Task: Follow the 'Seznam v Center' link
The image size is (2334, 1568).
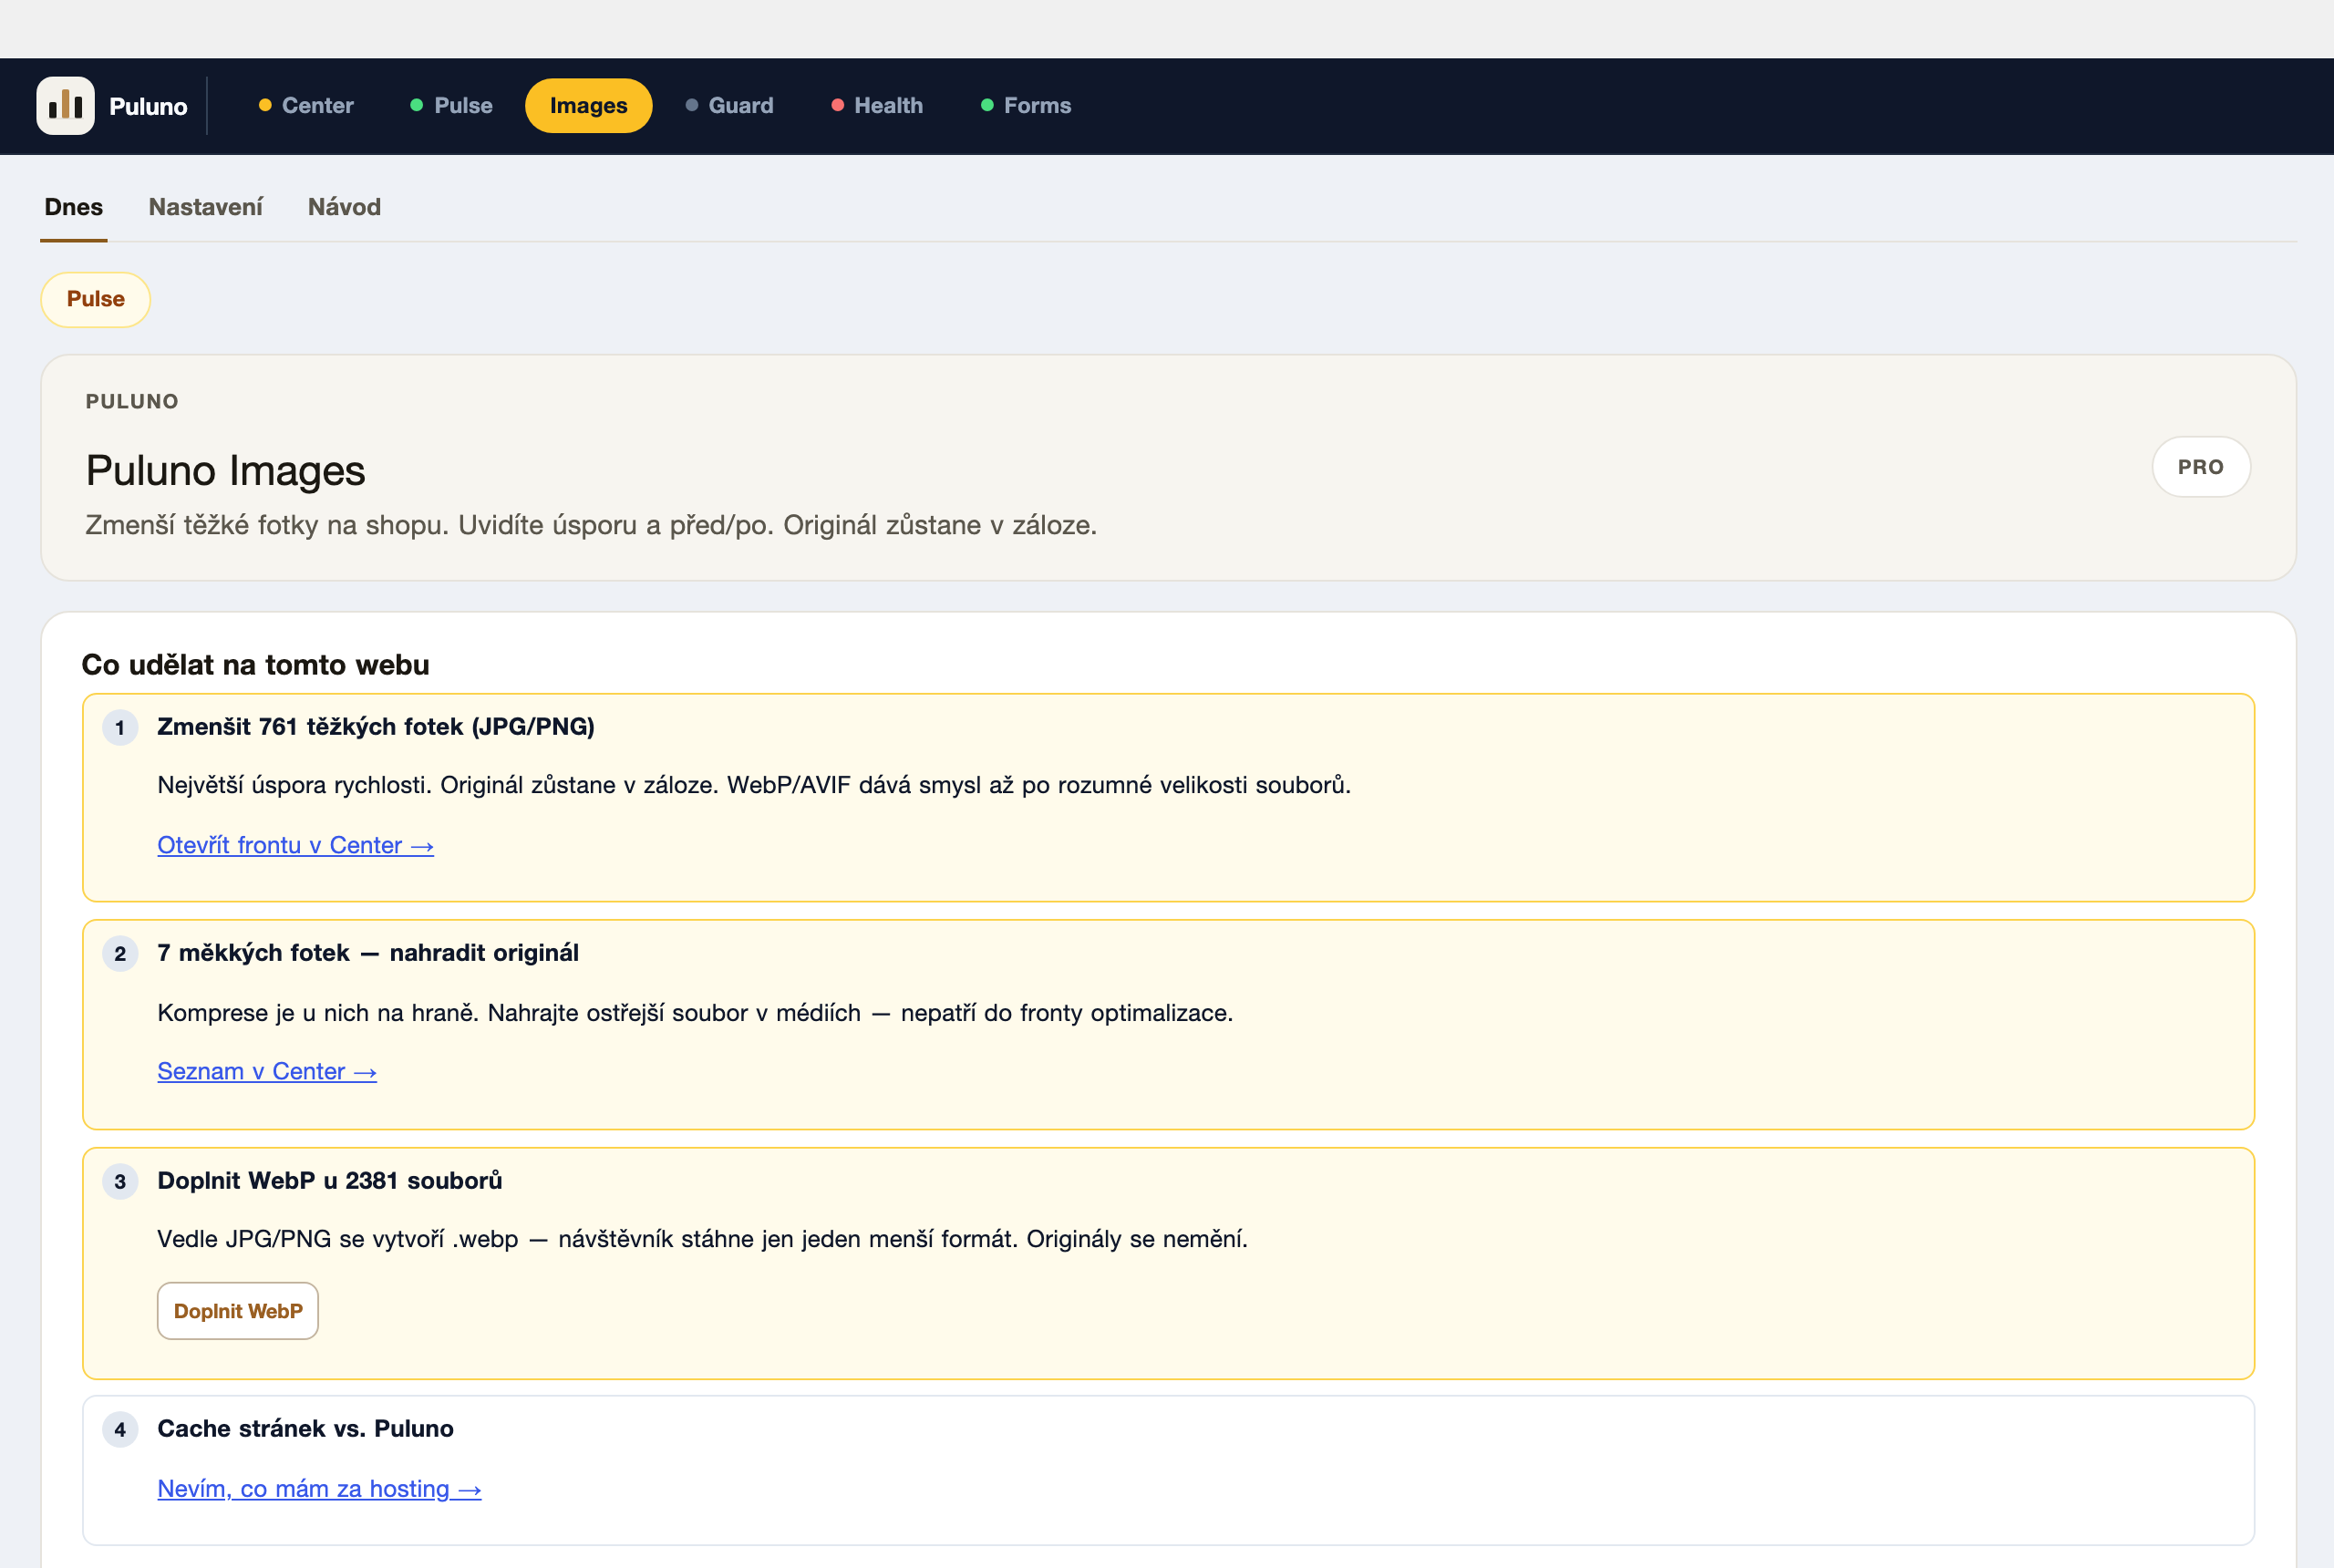Action: click(266, 1071)
